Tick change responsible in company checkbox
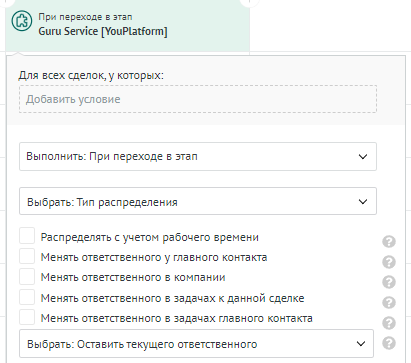 pyautogui.click(x=27, y=277)
